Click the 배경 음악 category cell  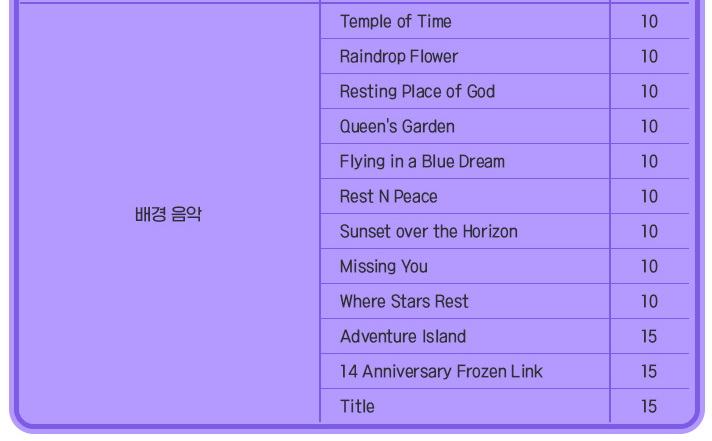[168, 214]
